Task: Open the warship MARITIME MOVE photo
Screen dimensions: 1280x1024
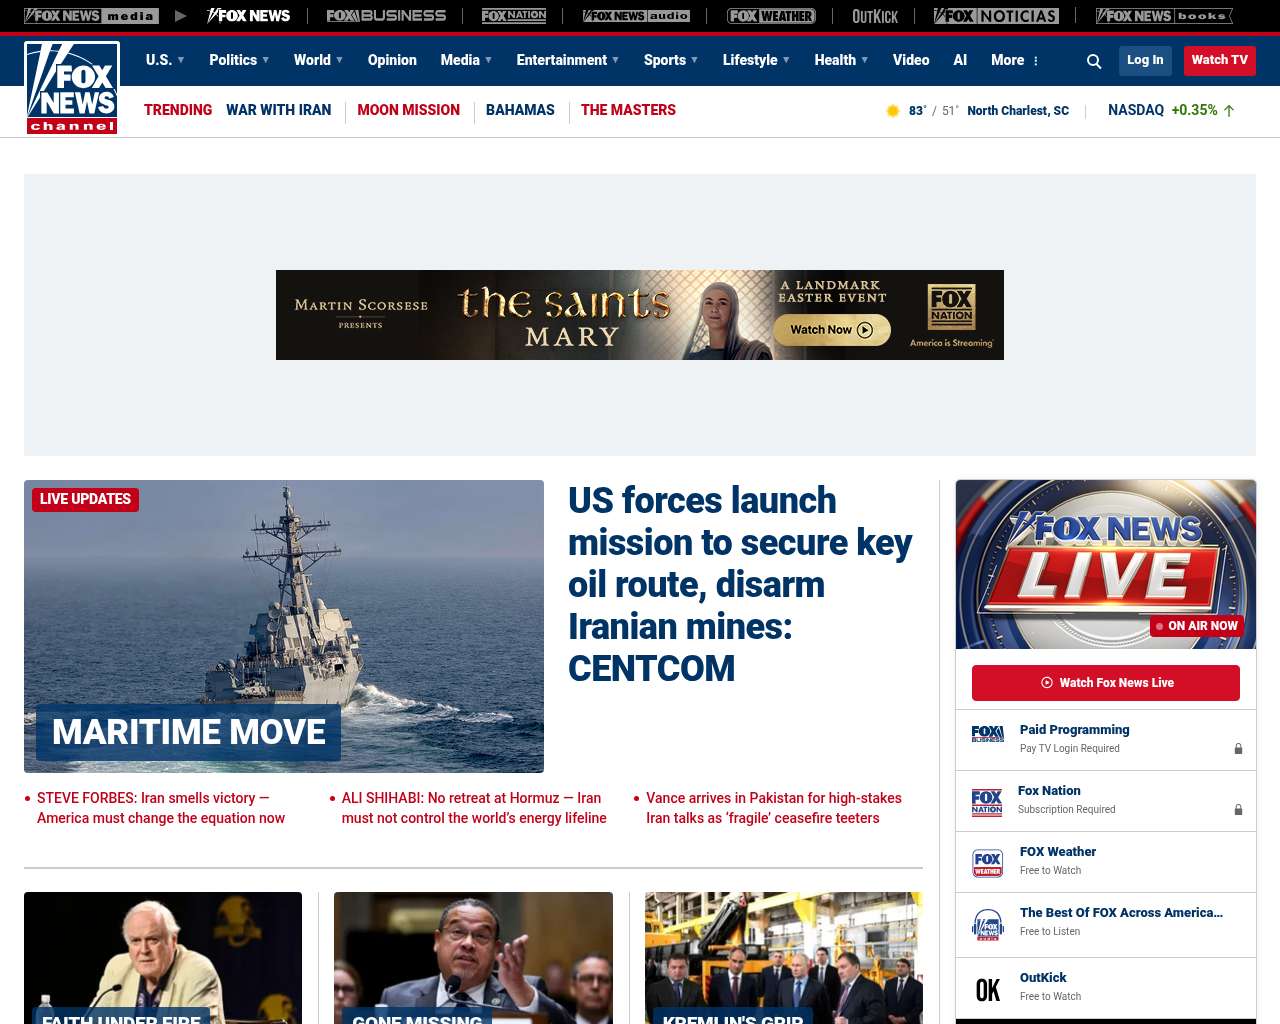Action: point(284,626)
